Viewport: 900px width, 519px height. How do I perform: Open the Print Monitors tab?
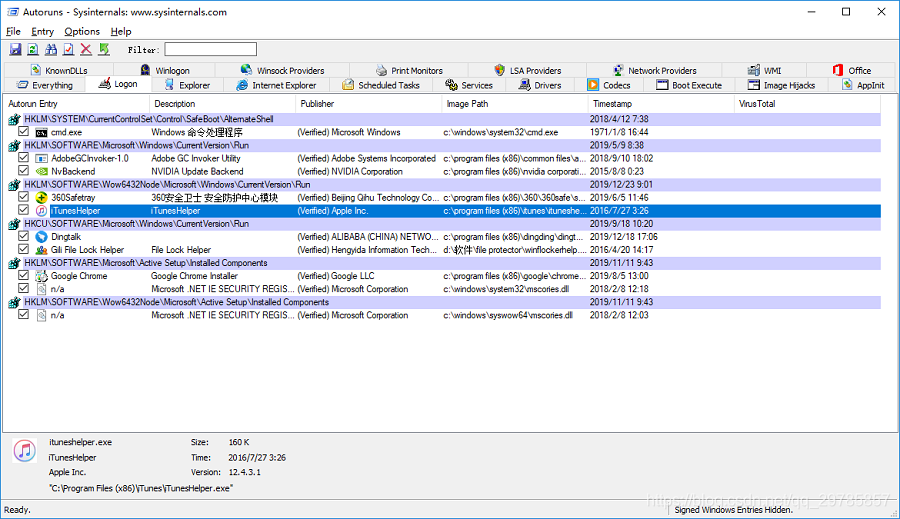pyautogui.click(x=409, y=71)
